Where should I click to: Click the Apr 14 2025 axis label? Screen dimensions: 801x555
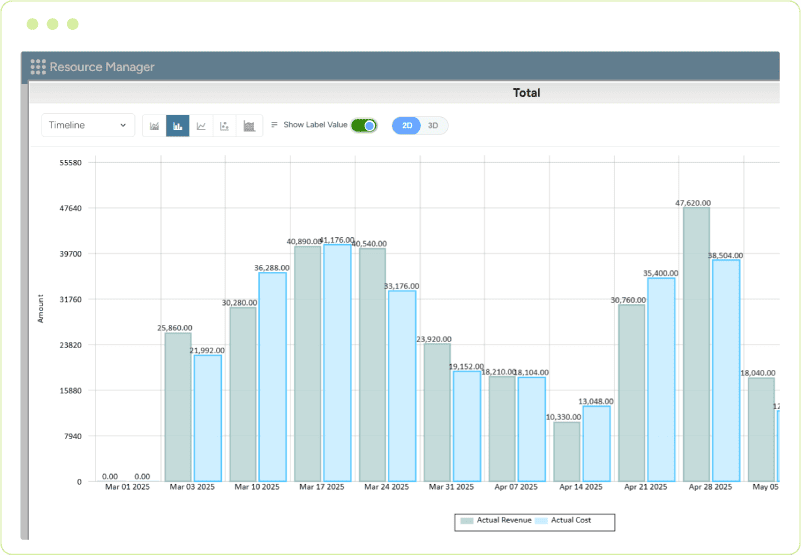[x=581, y=487]
